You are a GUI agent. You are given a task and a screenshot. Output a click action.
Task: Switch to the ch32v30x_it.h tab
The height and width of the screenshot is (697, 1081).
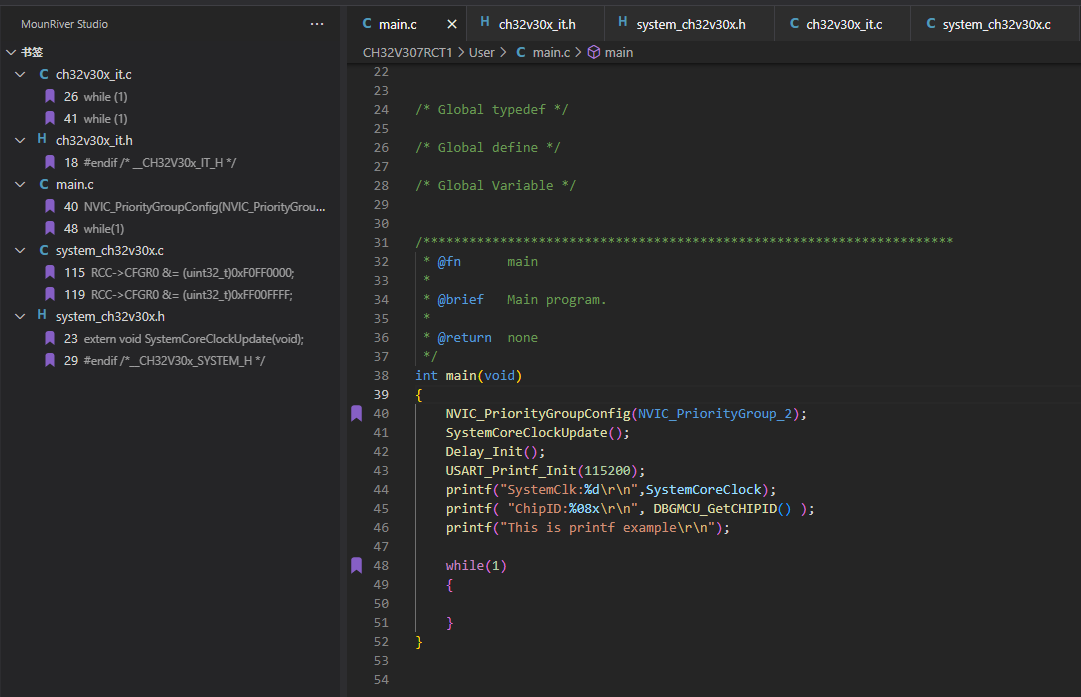(x=536, y=24)
